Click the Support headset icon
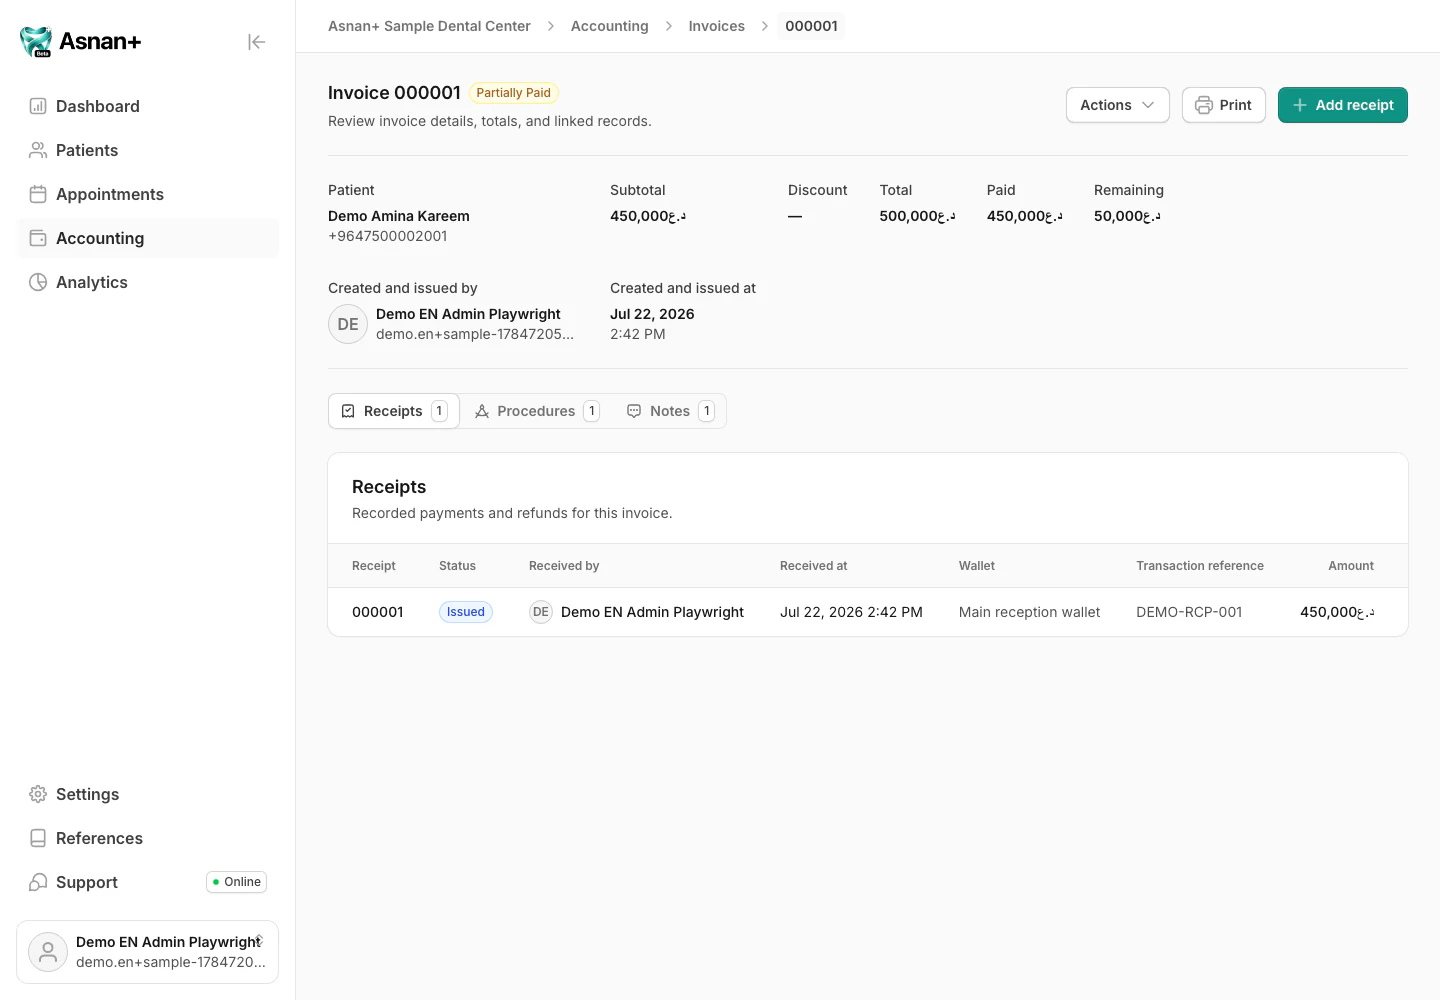Screen dimensions: 1440x1000 click(38, 882)
